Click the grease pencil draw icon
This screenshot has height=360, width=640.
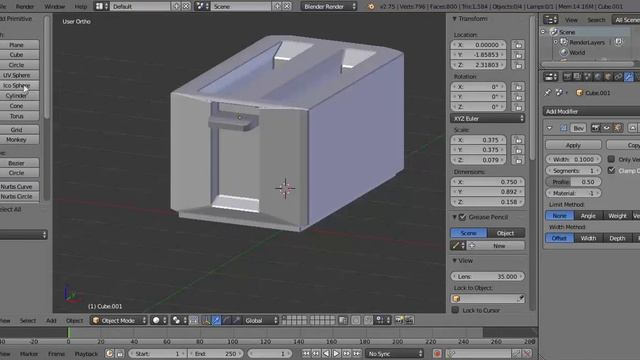pyautogui.click(x=458, y=245)
